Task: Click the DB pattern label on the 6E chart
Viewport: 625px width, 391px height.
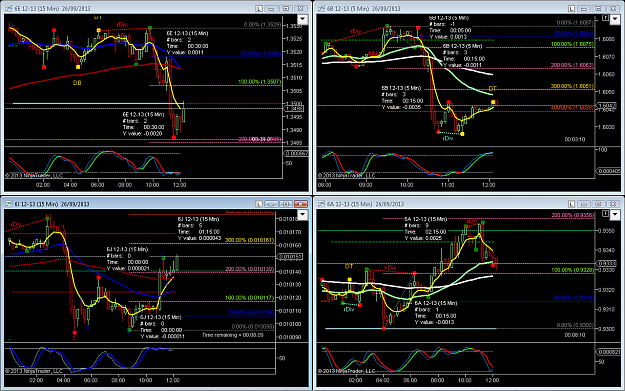Action: pyautogui.click(x=77, y=83)
